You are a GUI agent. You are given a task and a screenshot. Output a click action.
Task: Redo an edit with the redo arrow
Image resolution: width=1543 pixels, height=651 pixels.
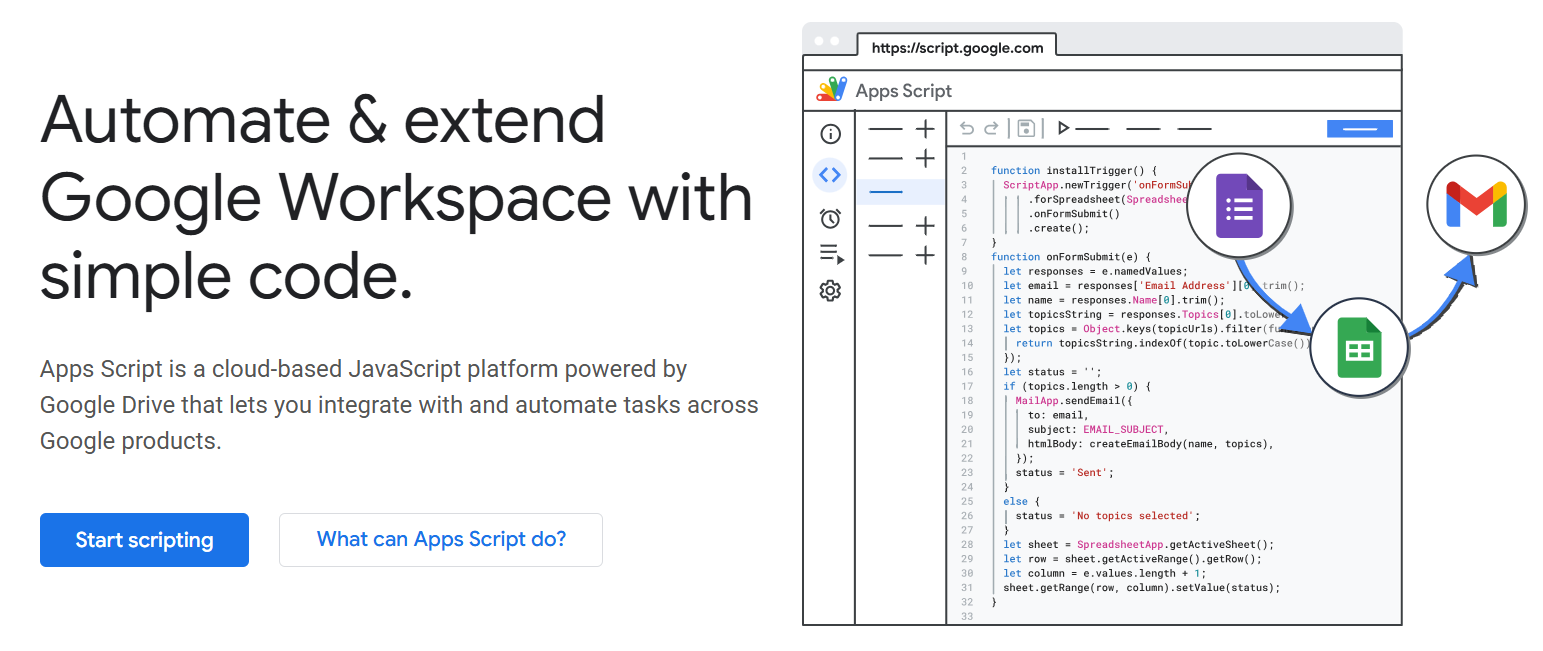991,128
